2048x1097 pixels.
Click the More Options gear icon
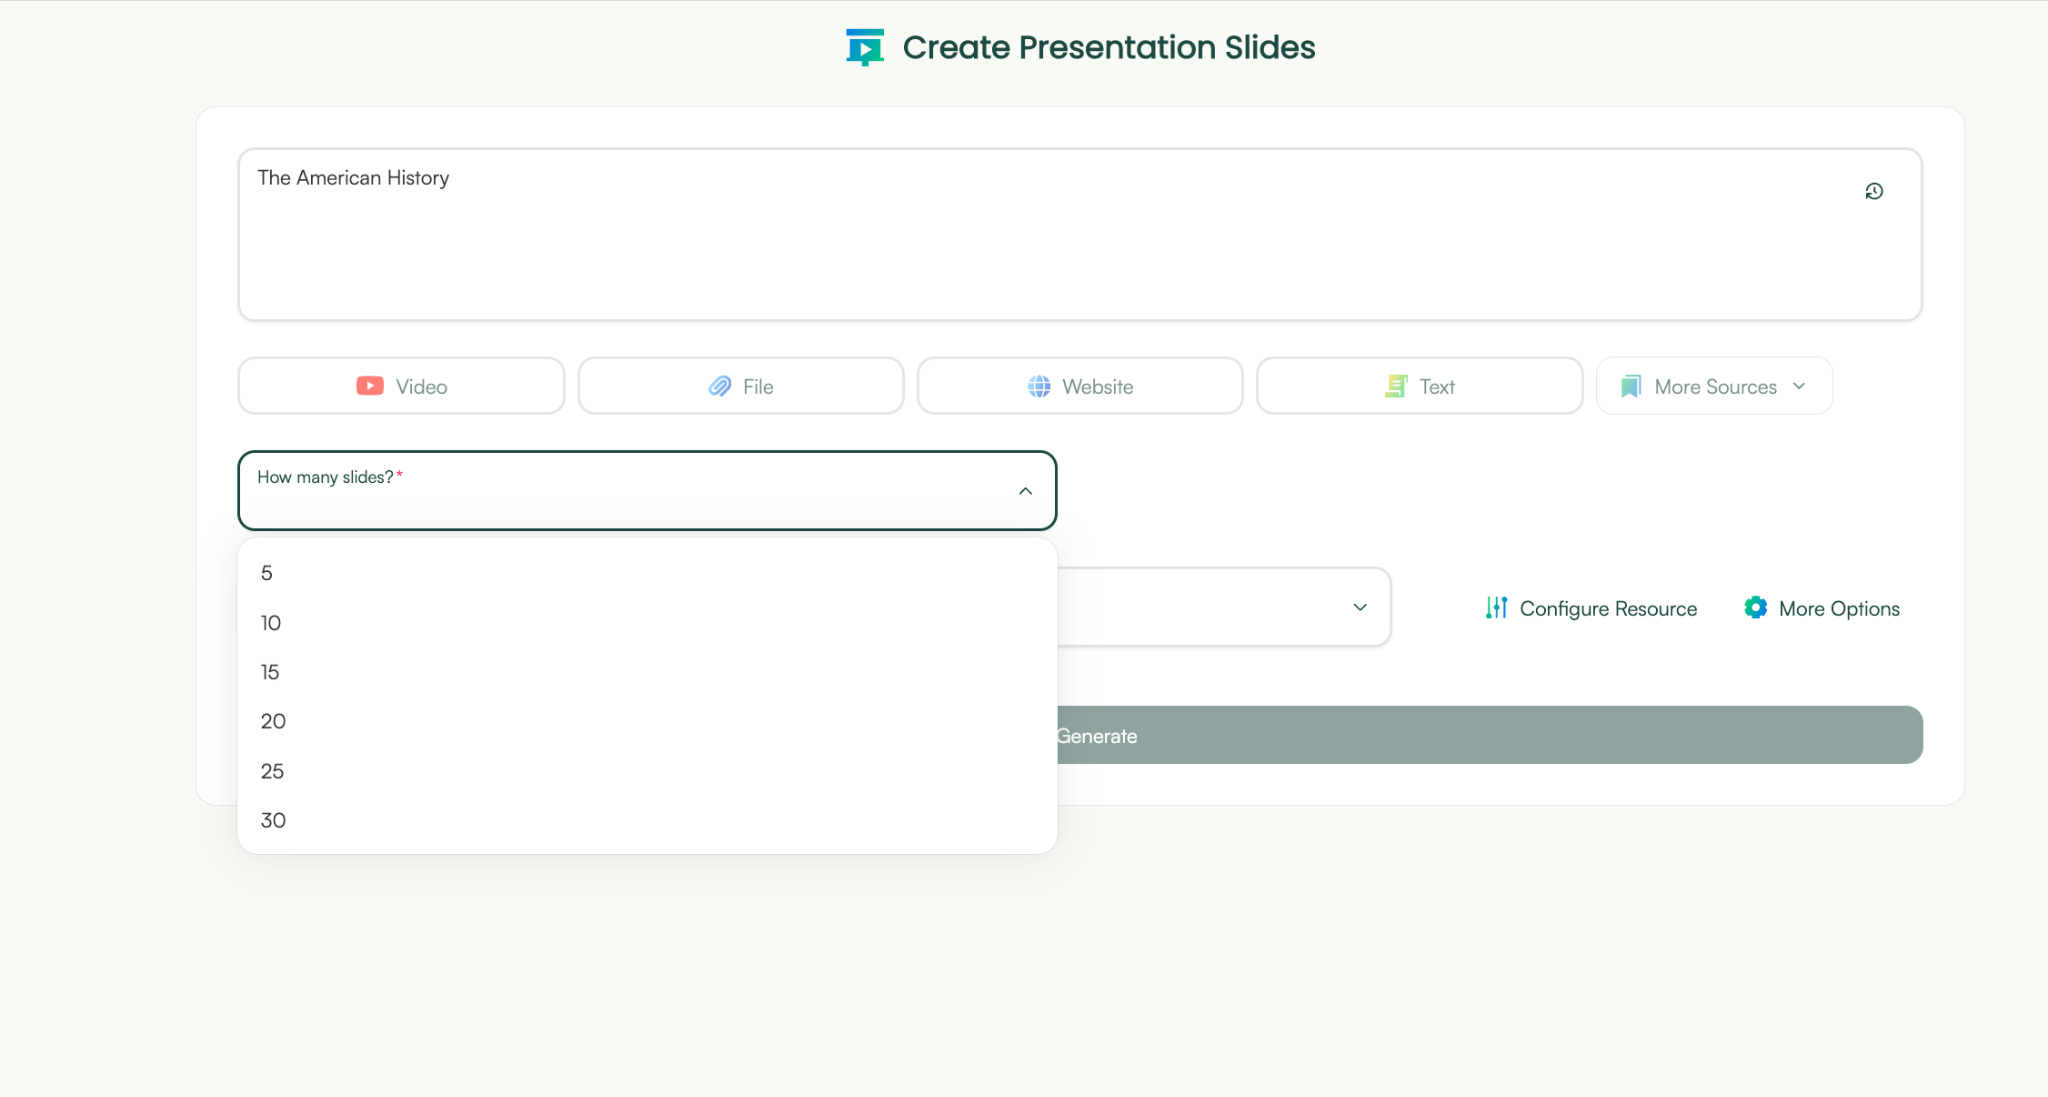(1755, 608)
